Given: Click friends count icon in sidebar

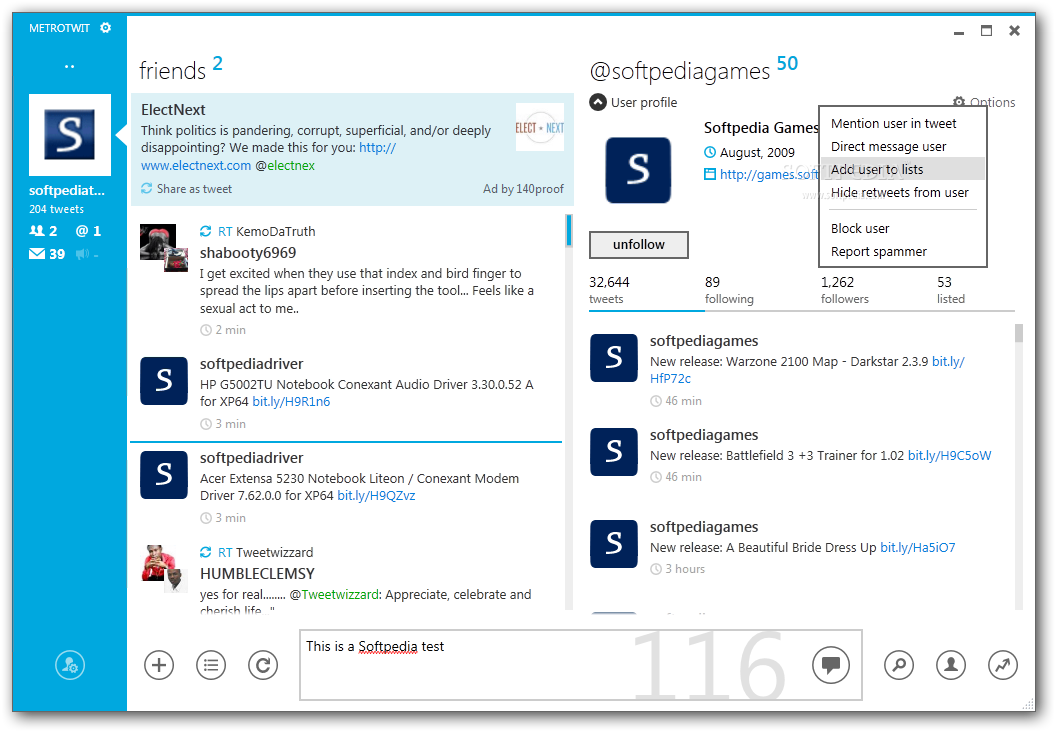Looking at the screenshot, I should pos(36,231).
